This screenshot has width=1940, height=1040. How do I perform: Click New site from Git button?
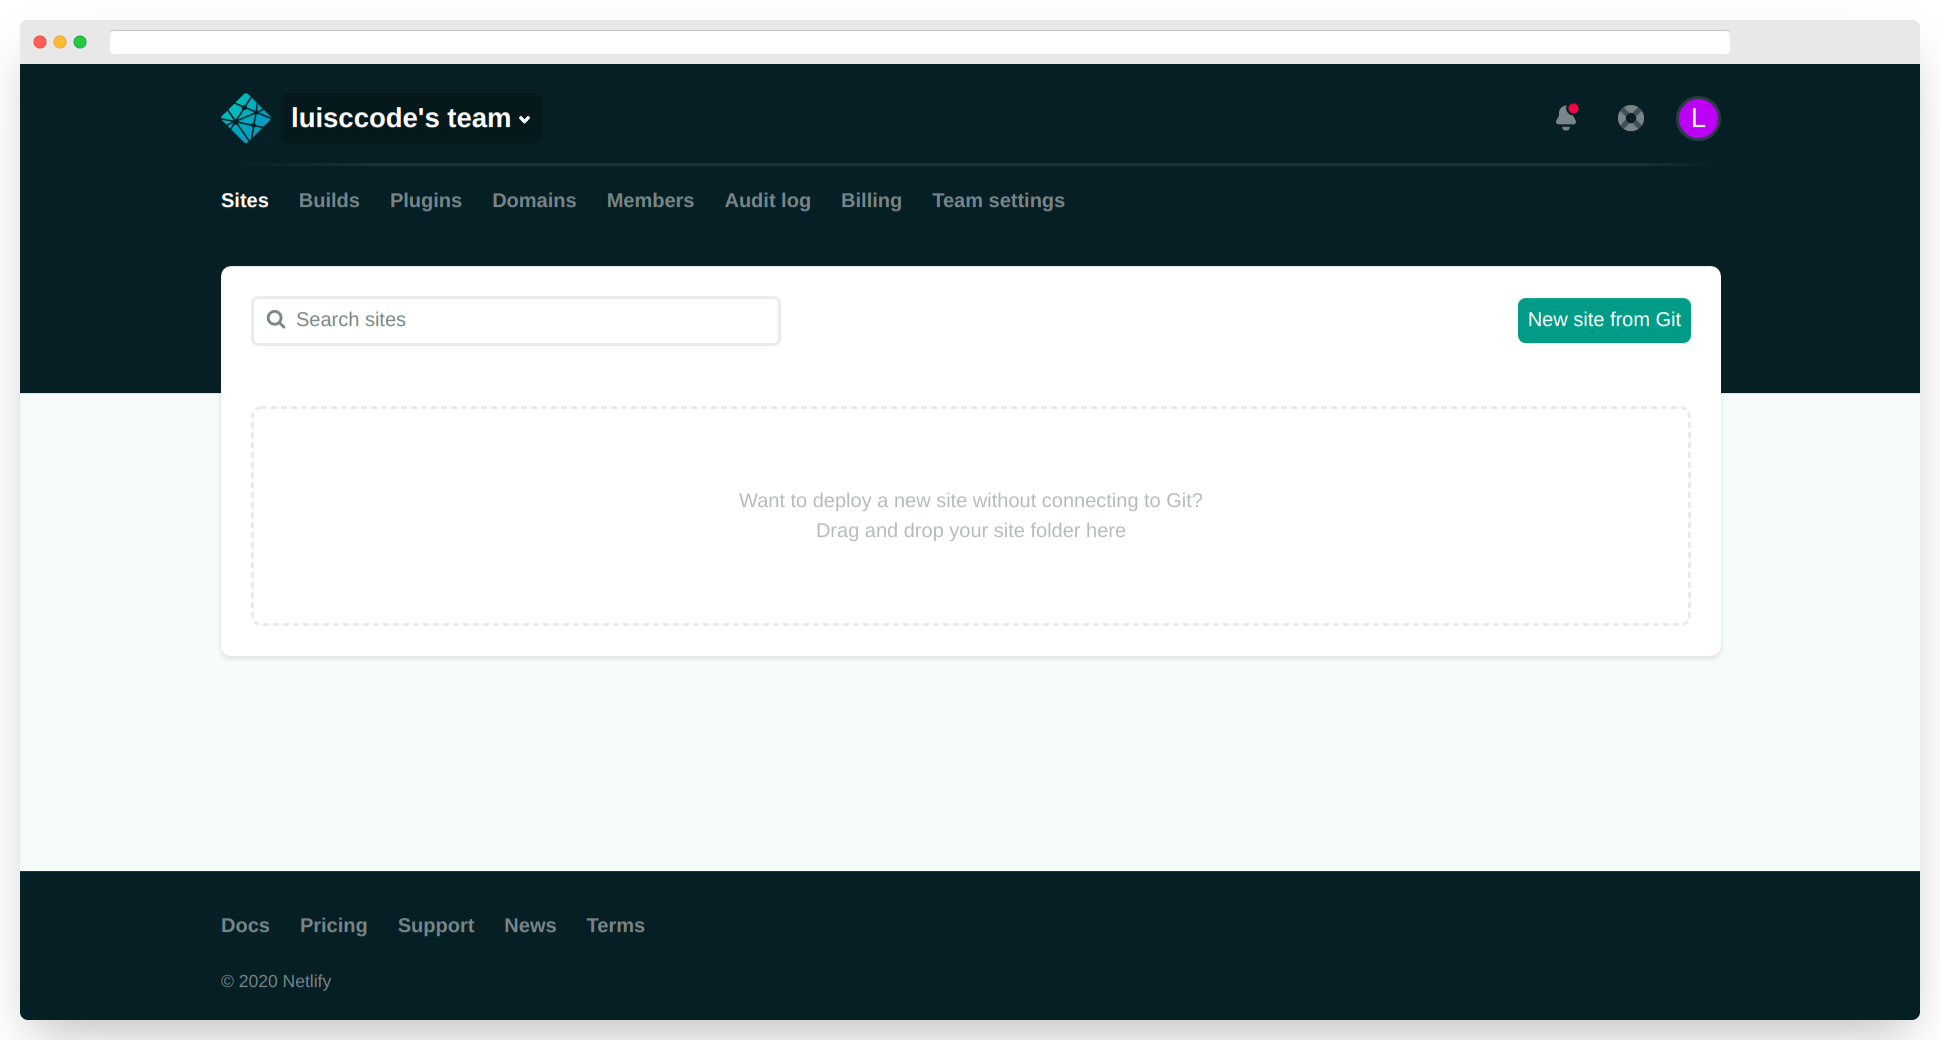(x=1604, y=320)
